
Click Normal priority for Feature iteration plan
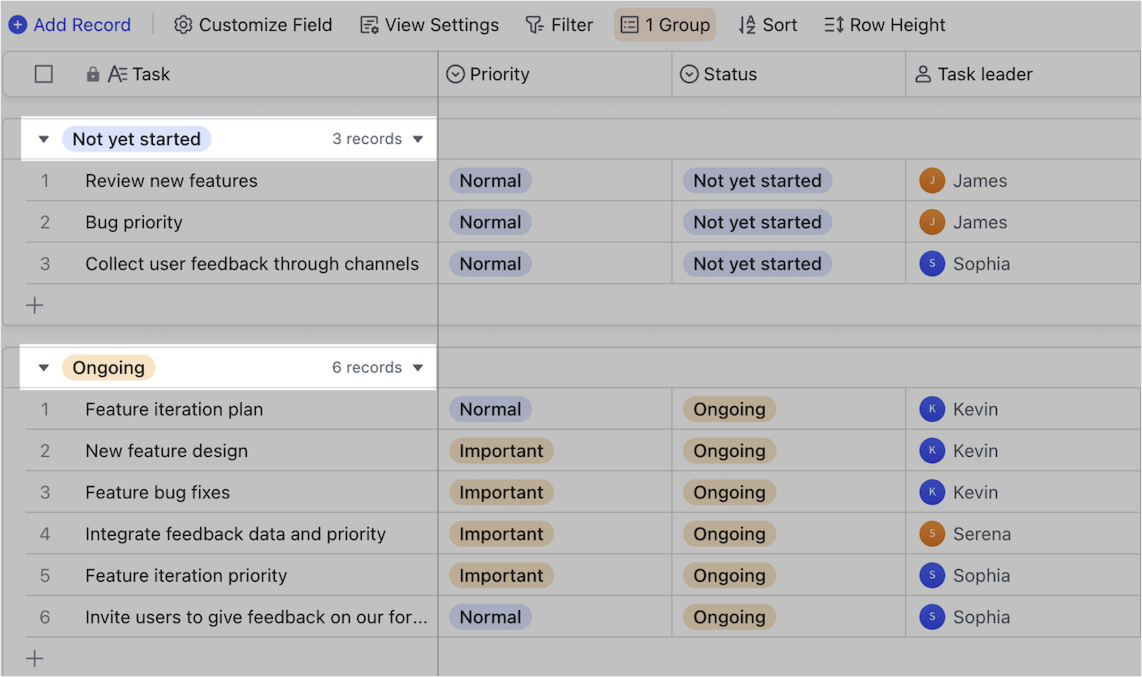coord(490,409)
